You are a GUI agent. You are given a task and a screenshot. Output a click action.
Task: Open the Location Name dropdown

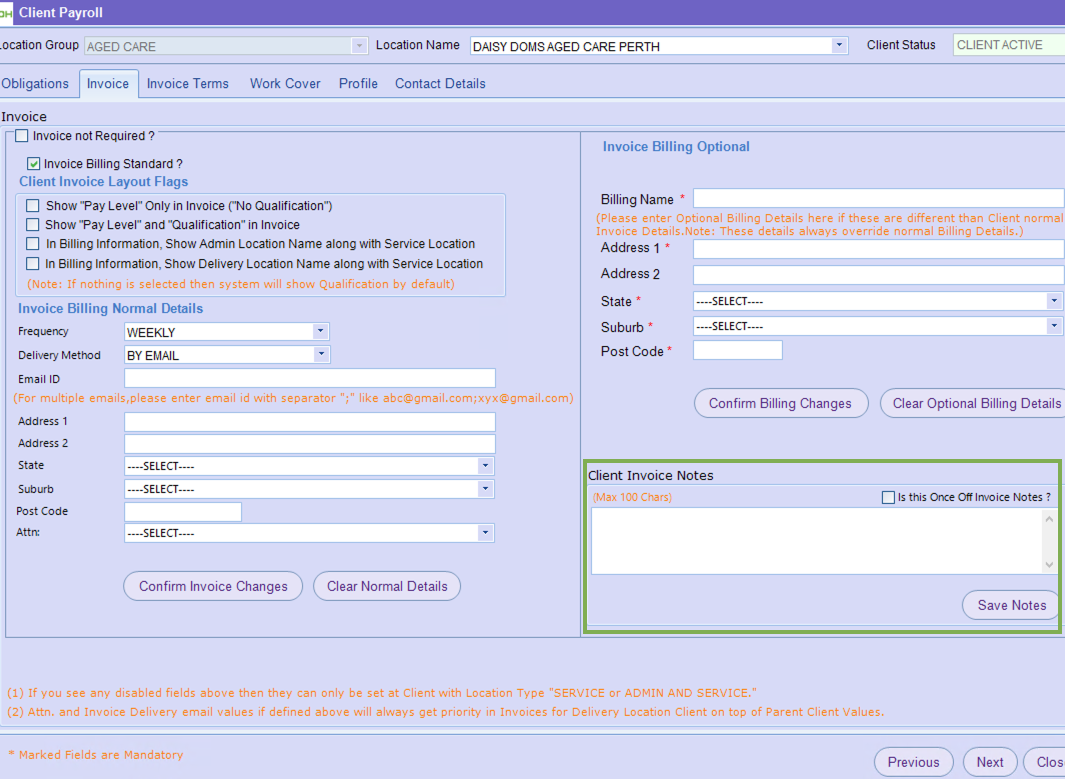[x=838, y=46]
